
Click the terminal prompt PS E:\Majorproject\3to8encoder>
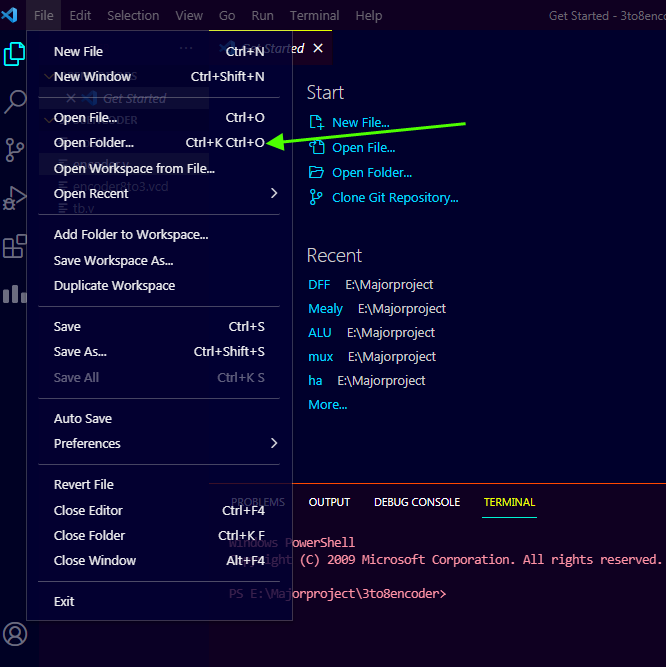[338, 593]
